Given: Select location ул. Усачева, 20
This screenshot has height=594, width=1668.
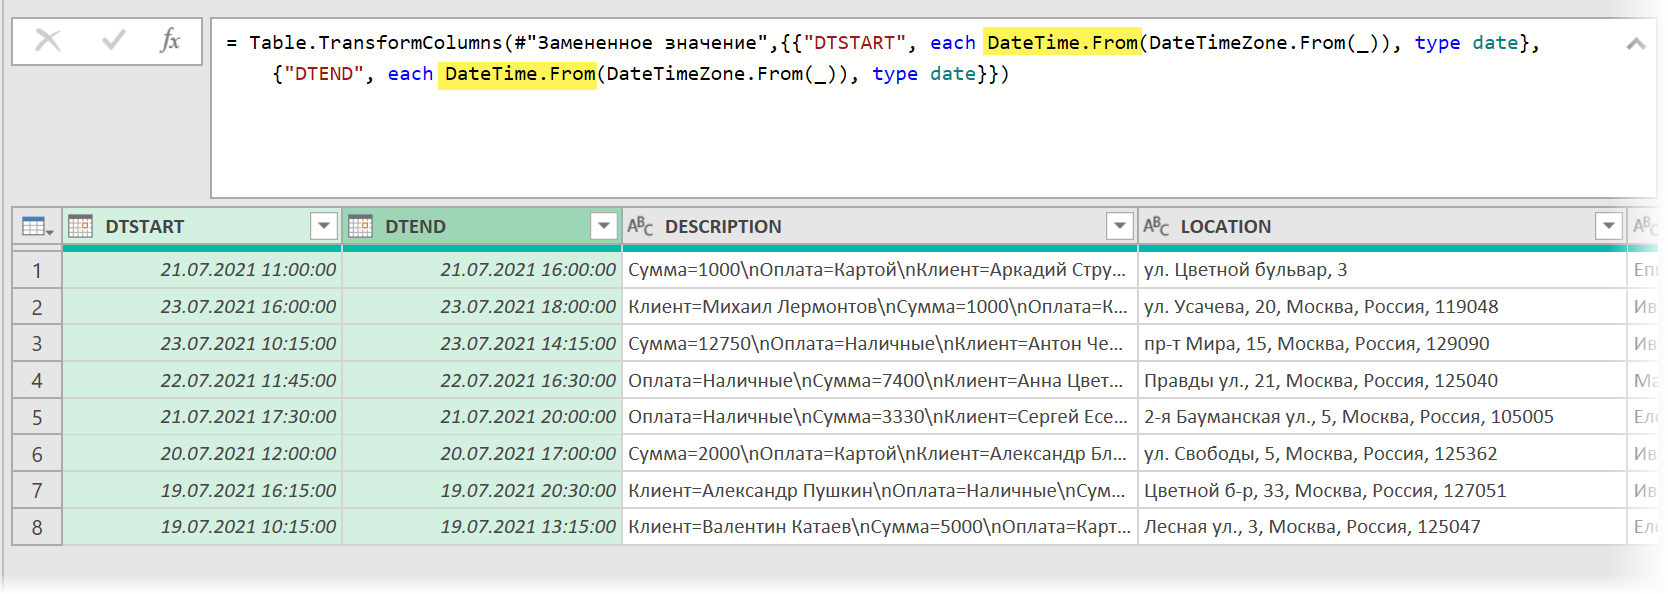Looking at the screenshot, I should [x=1382, y=307].
